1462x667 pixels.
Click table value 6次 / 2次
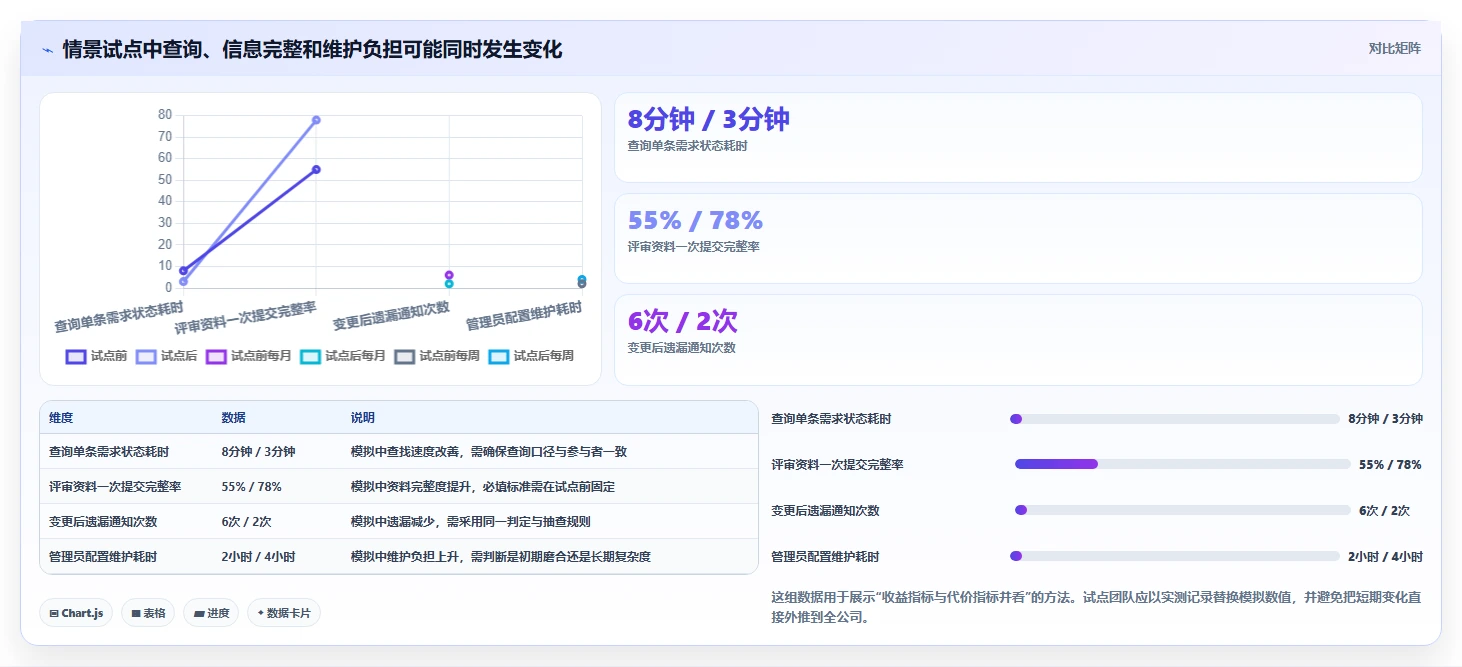coord(246,522)
